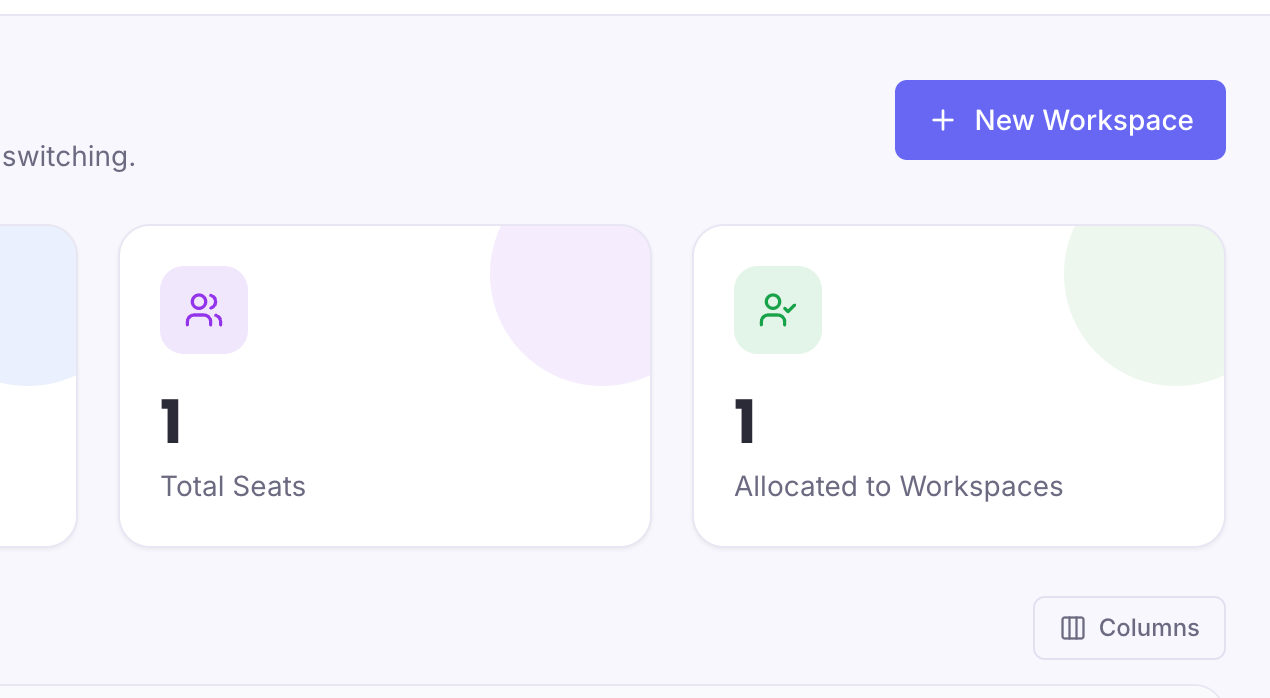The width and height of the screenshot is (1270, 698).
Task: Select the Total Seats label text
Action: 233,487
